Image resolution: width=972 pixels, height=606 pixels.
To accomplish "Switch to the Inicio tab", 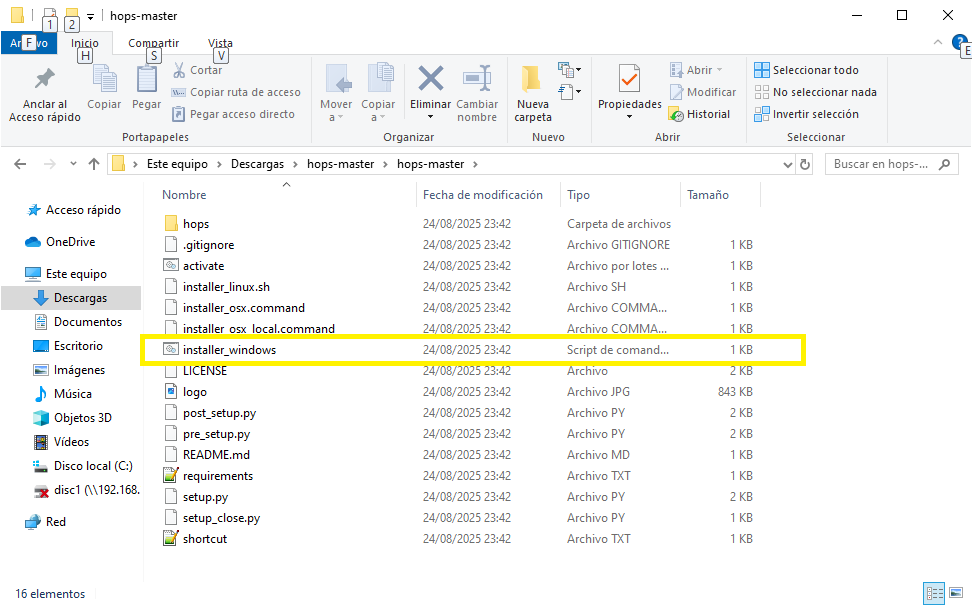I will [x=84, y=43].
